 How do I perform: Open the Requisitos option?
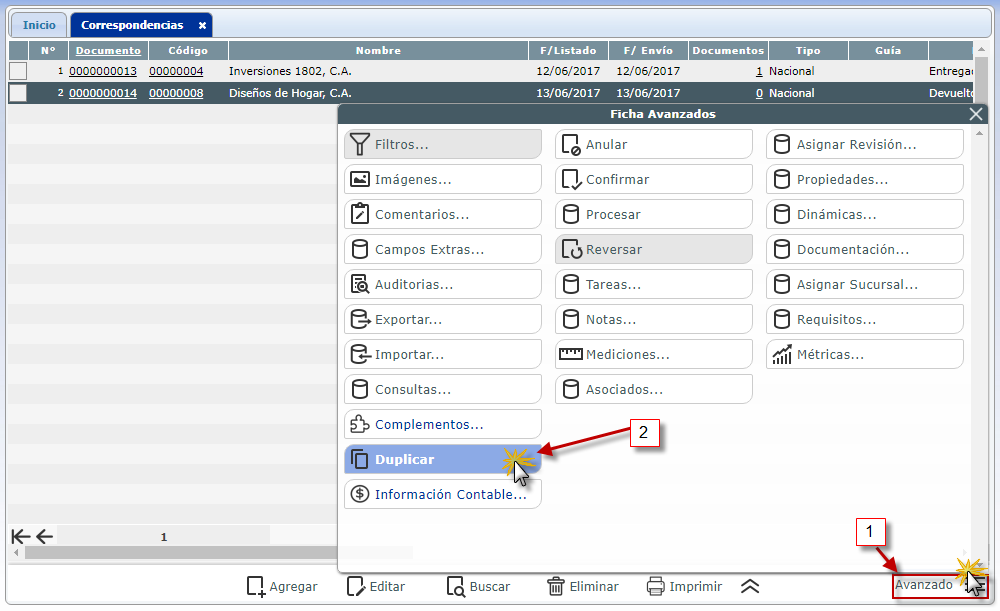(865, 320)
